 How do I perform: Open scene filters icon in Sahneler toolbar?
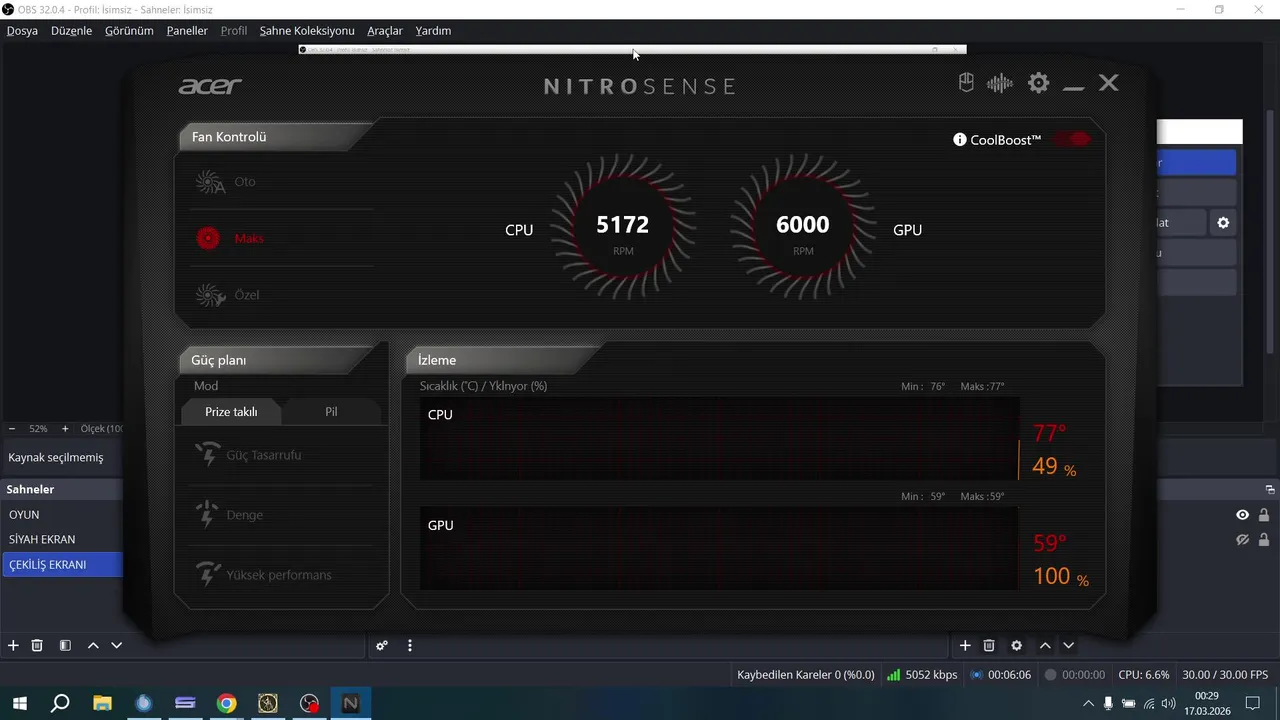coord(65,646)
